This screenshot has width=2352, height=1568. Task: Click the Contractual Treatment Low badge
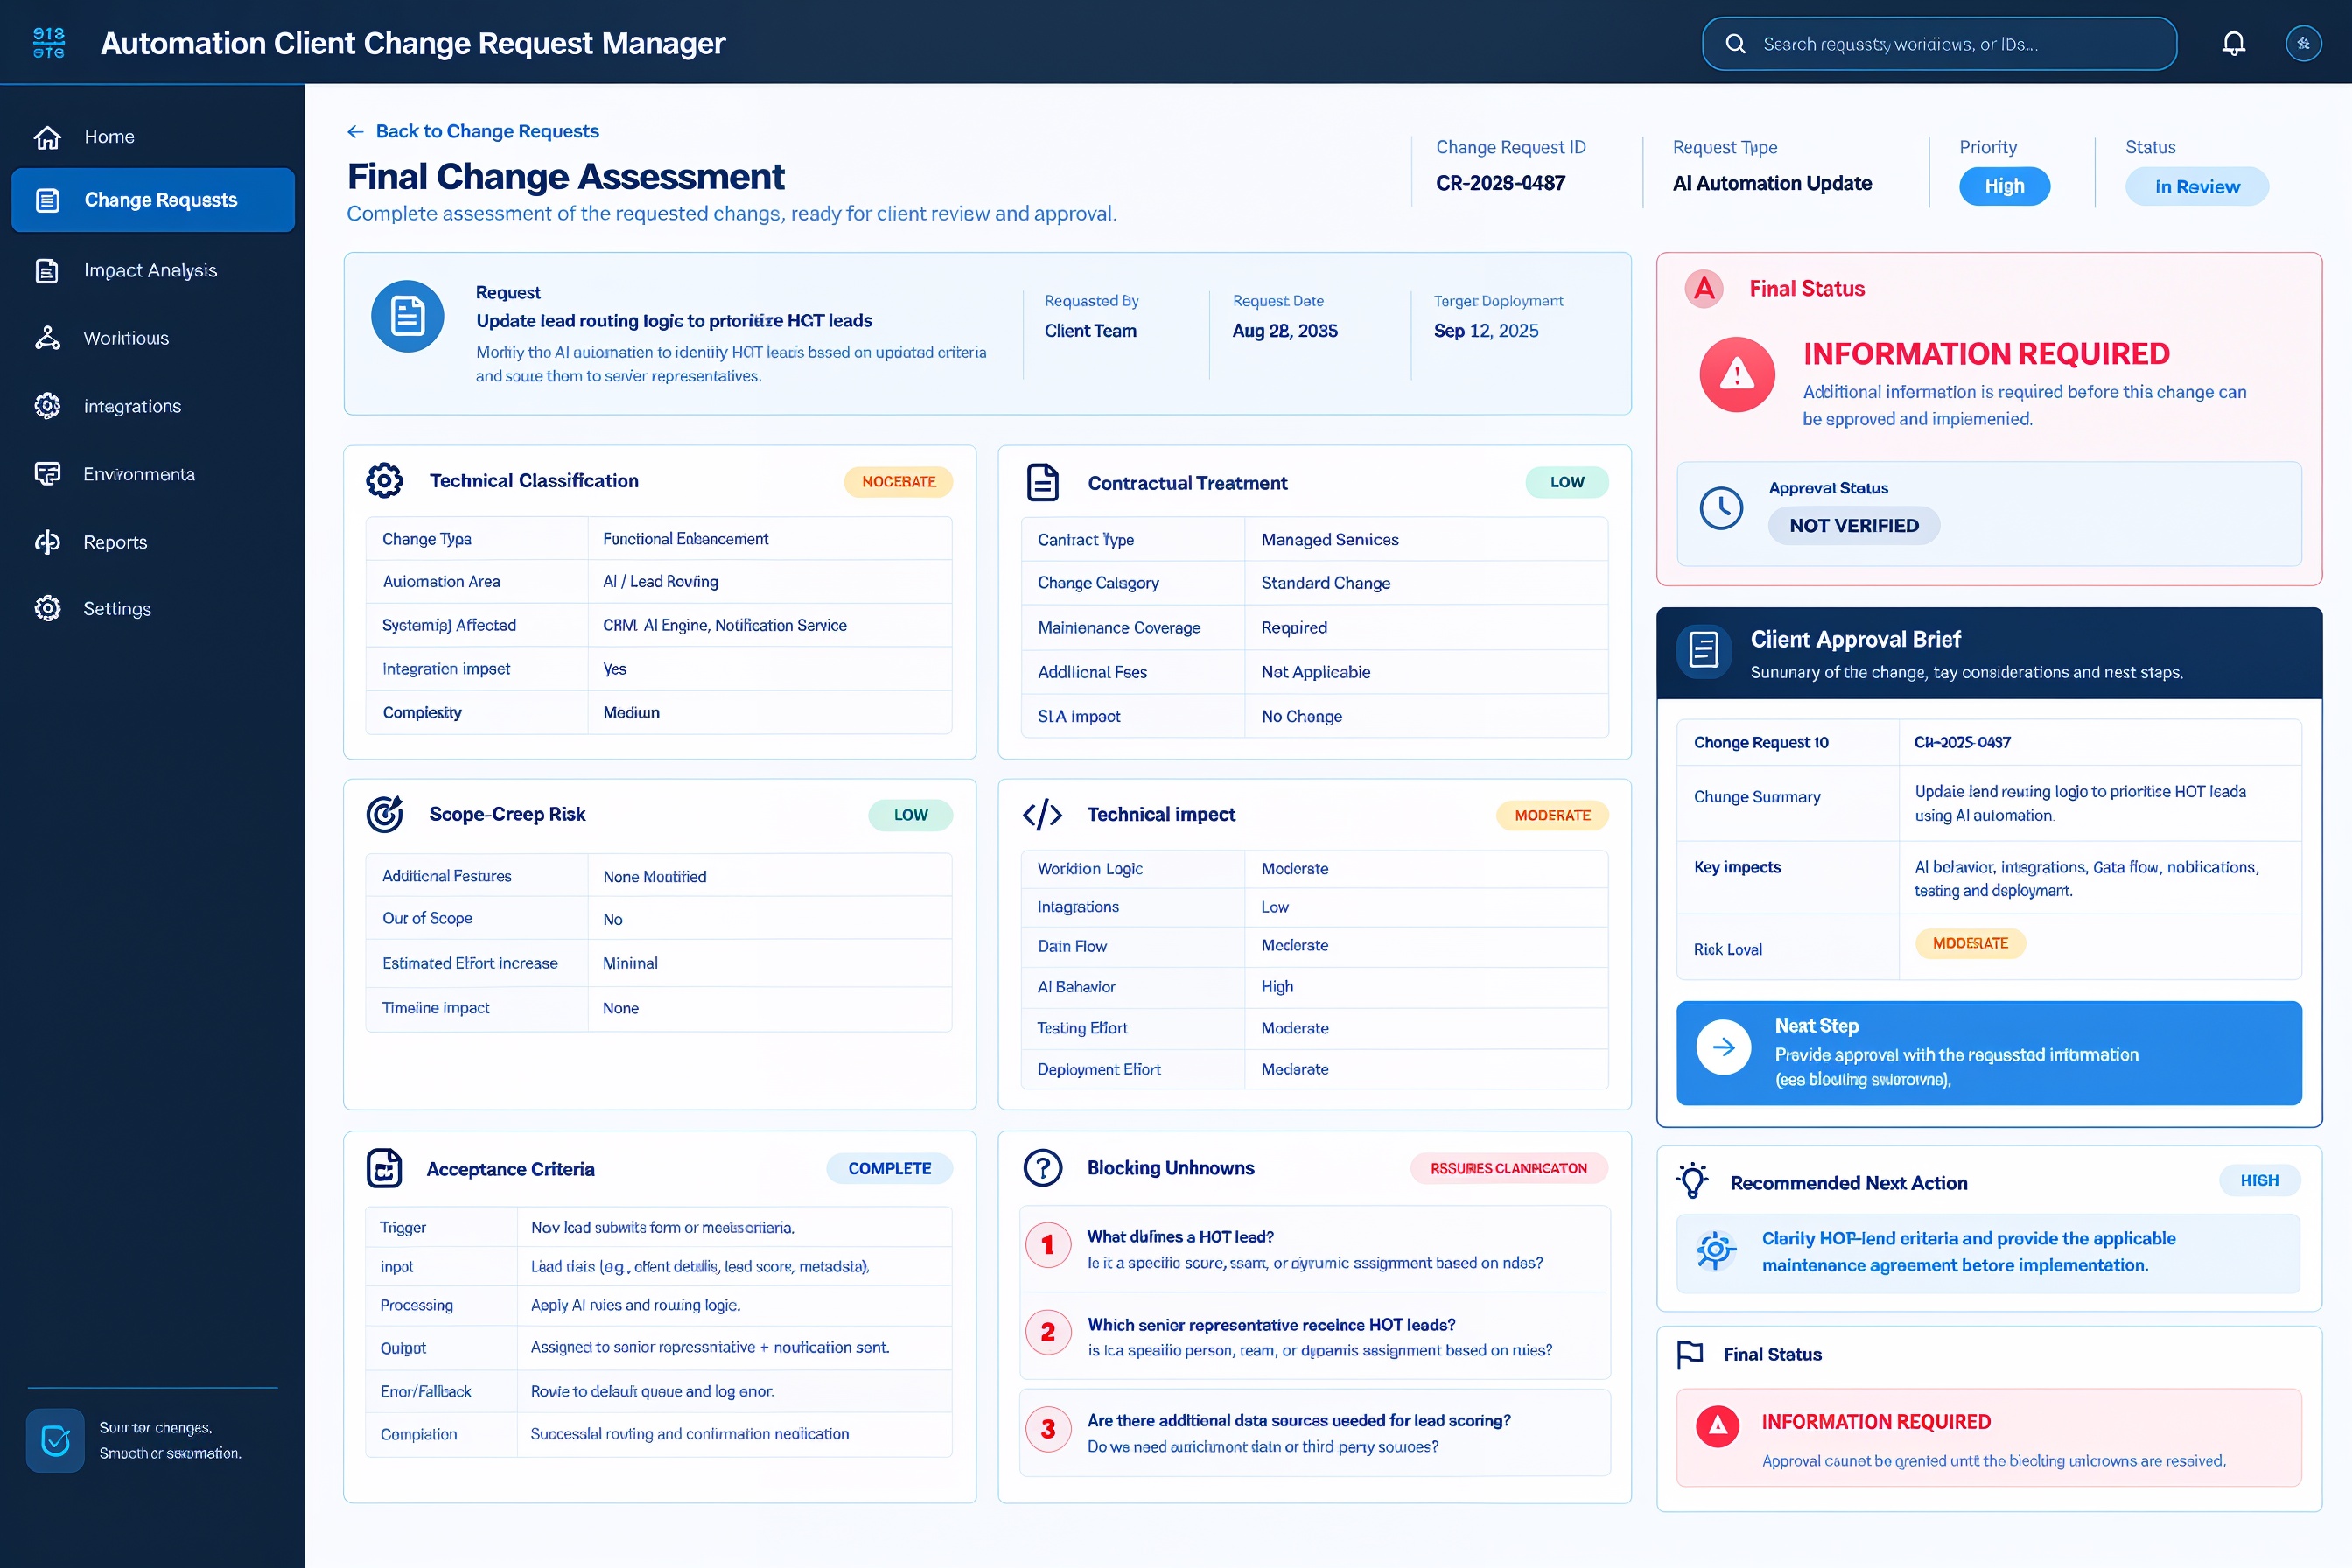(1567, 482)
